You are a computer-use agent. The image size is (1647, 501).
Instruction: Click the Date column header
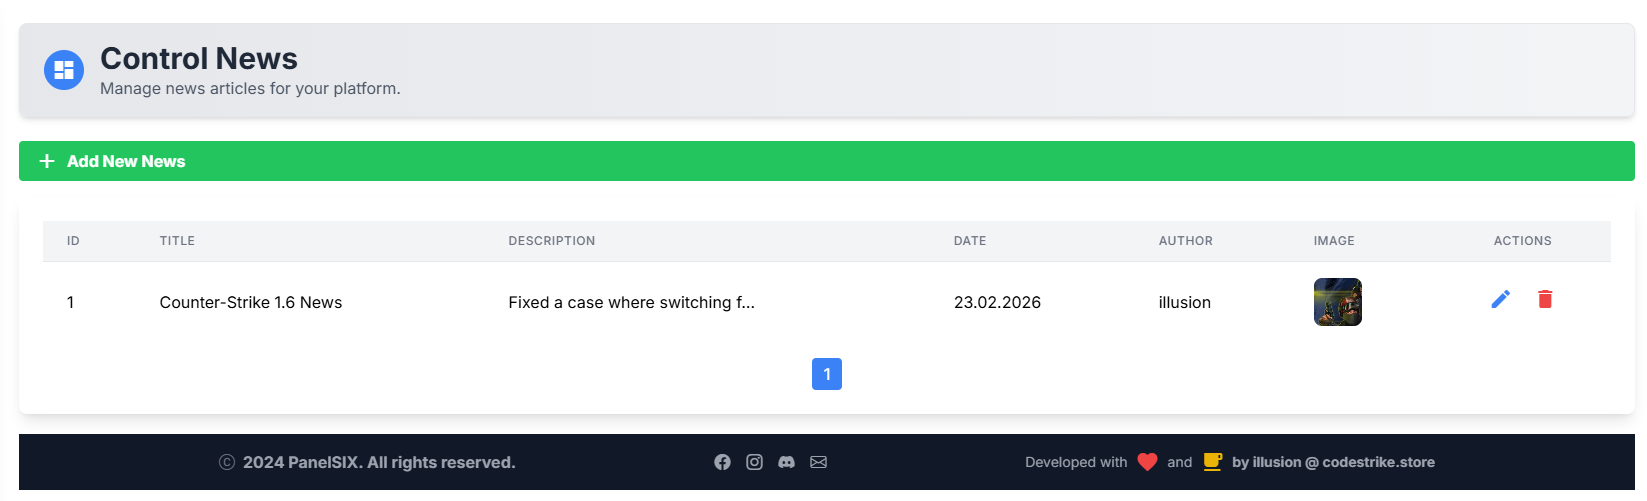click(x=969, y=241)
